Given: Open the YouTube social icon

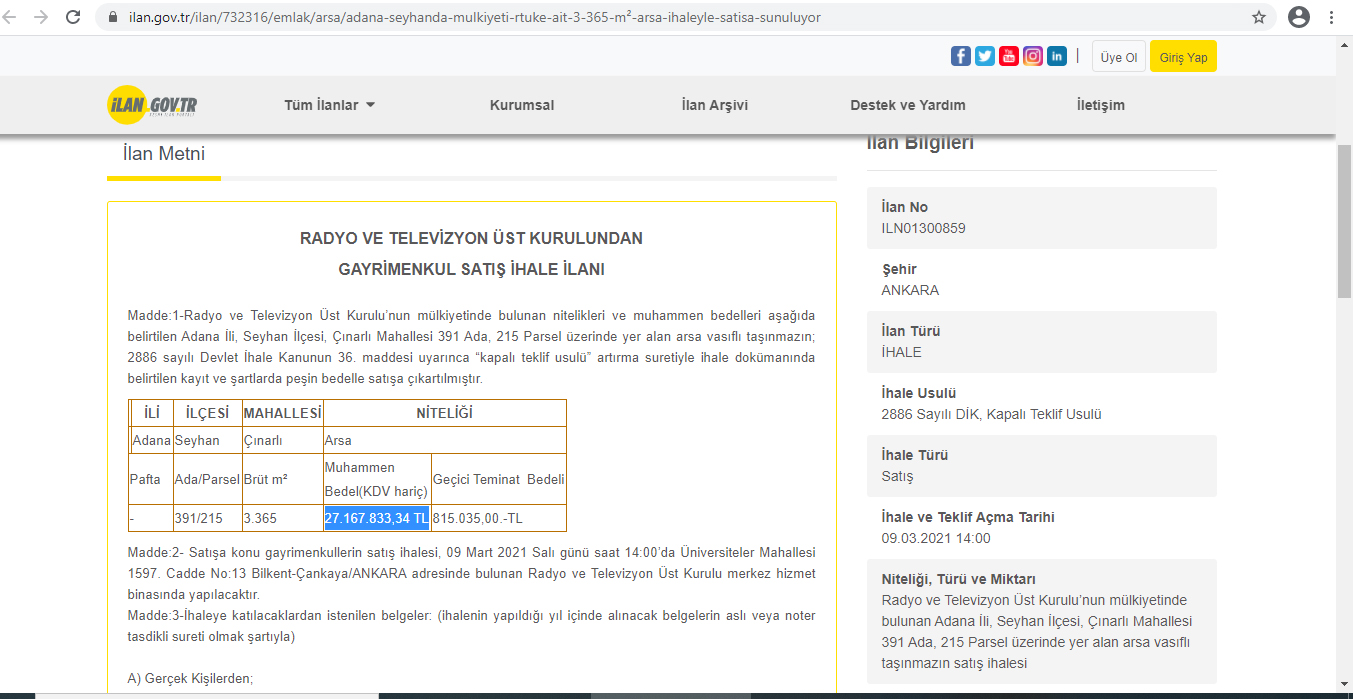Looking at the screenshot, I should [x=1009, y=57].
